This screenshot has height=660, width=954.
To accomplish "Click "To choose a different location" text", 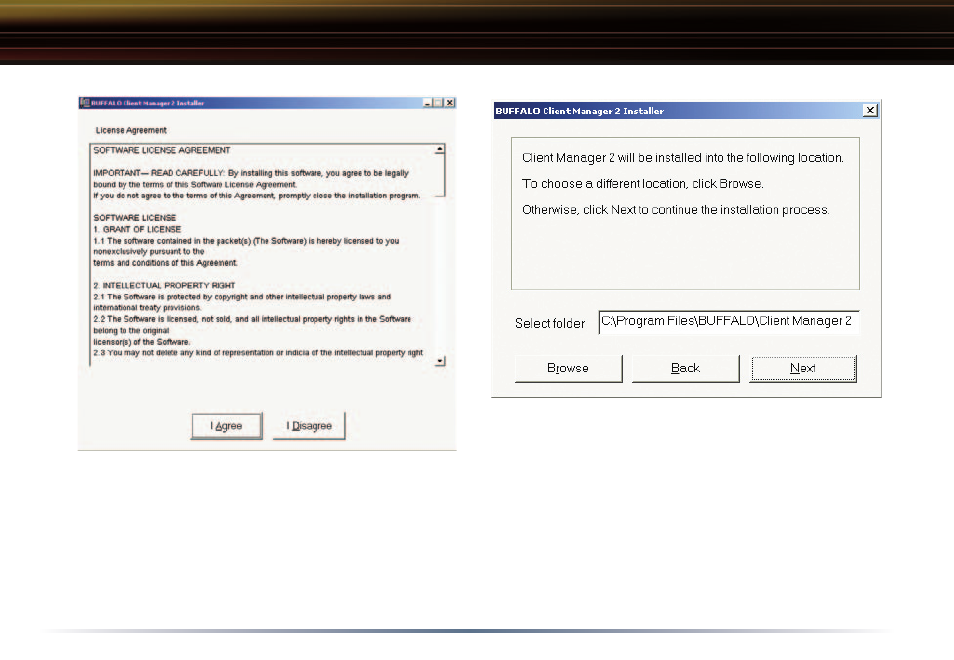I will (642, 184).
